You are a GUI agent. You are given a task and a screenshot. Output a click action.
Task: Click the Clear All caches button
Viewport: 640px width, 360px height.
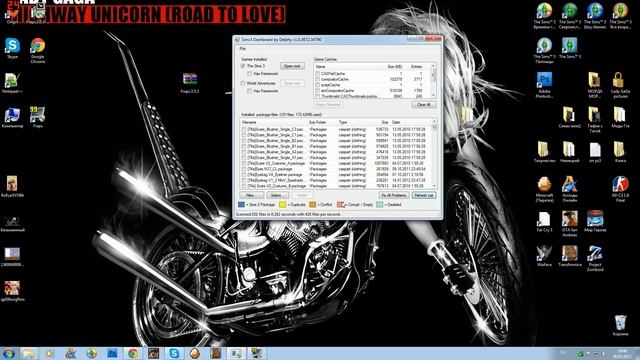424,105
